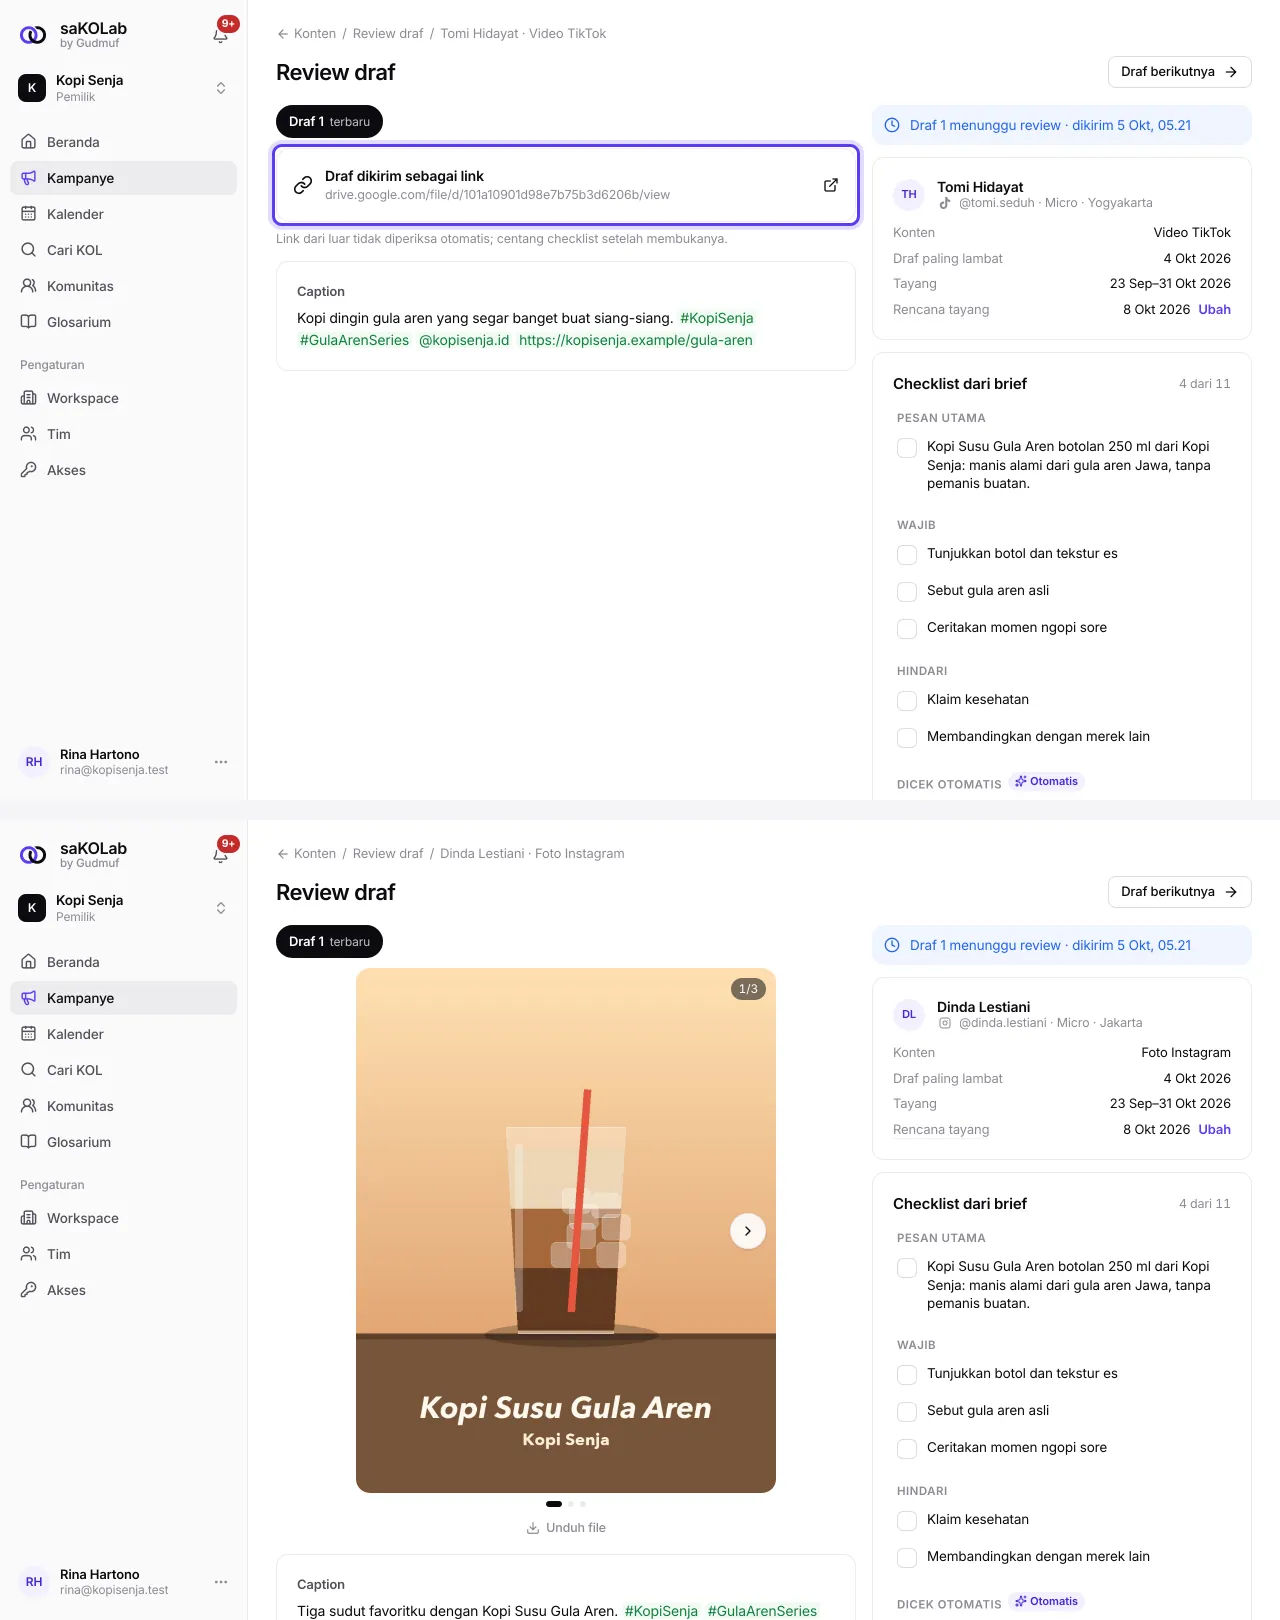Viewport: 1280px width, 1620px height.
Task: Click the Kopi Susu Gula Aren photo
Action: (566, 1230)
